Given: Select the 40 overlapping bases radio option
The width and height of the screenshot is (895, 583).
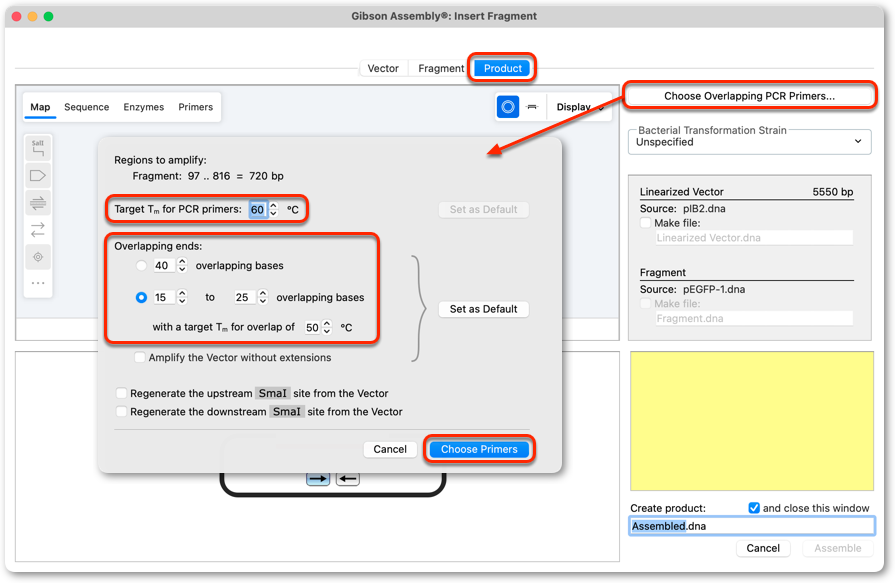Looking at the screenshot, I should [142, 266].
